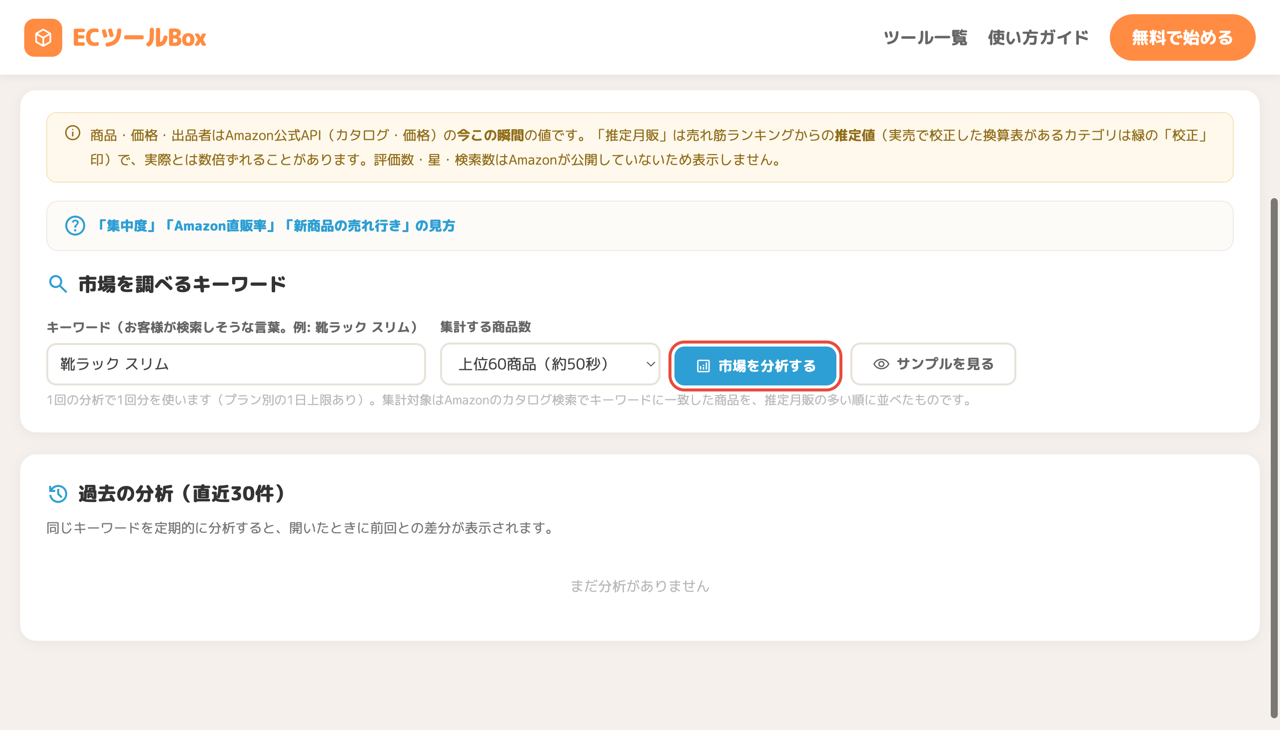
Task: Click the vertical page scrollbar
Action: 1274,457
